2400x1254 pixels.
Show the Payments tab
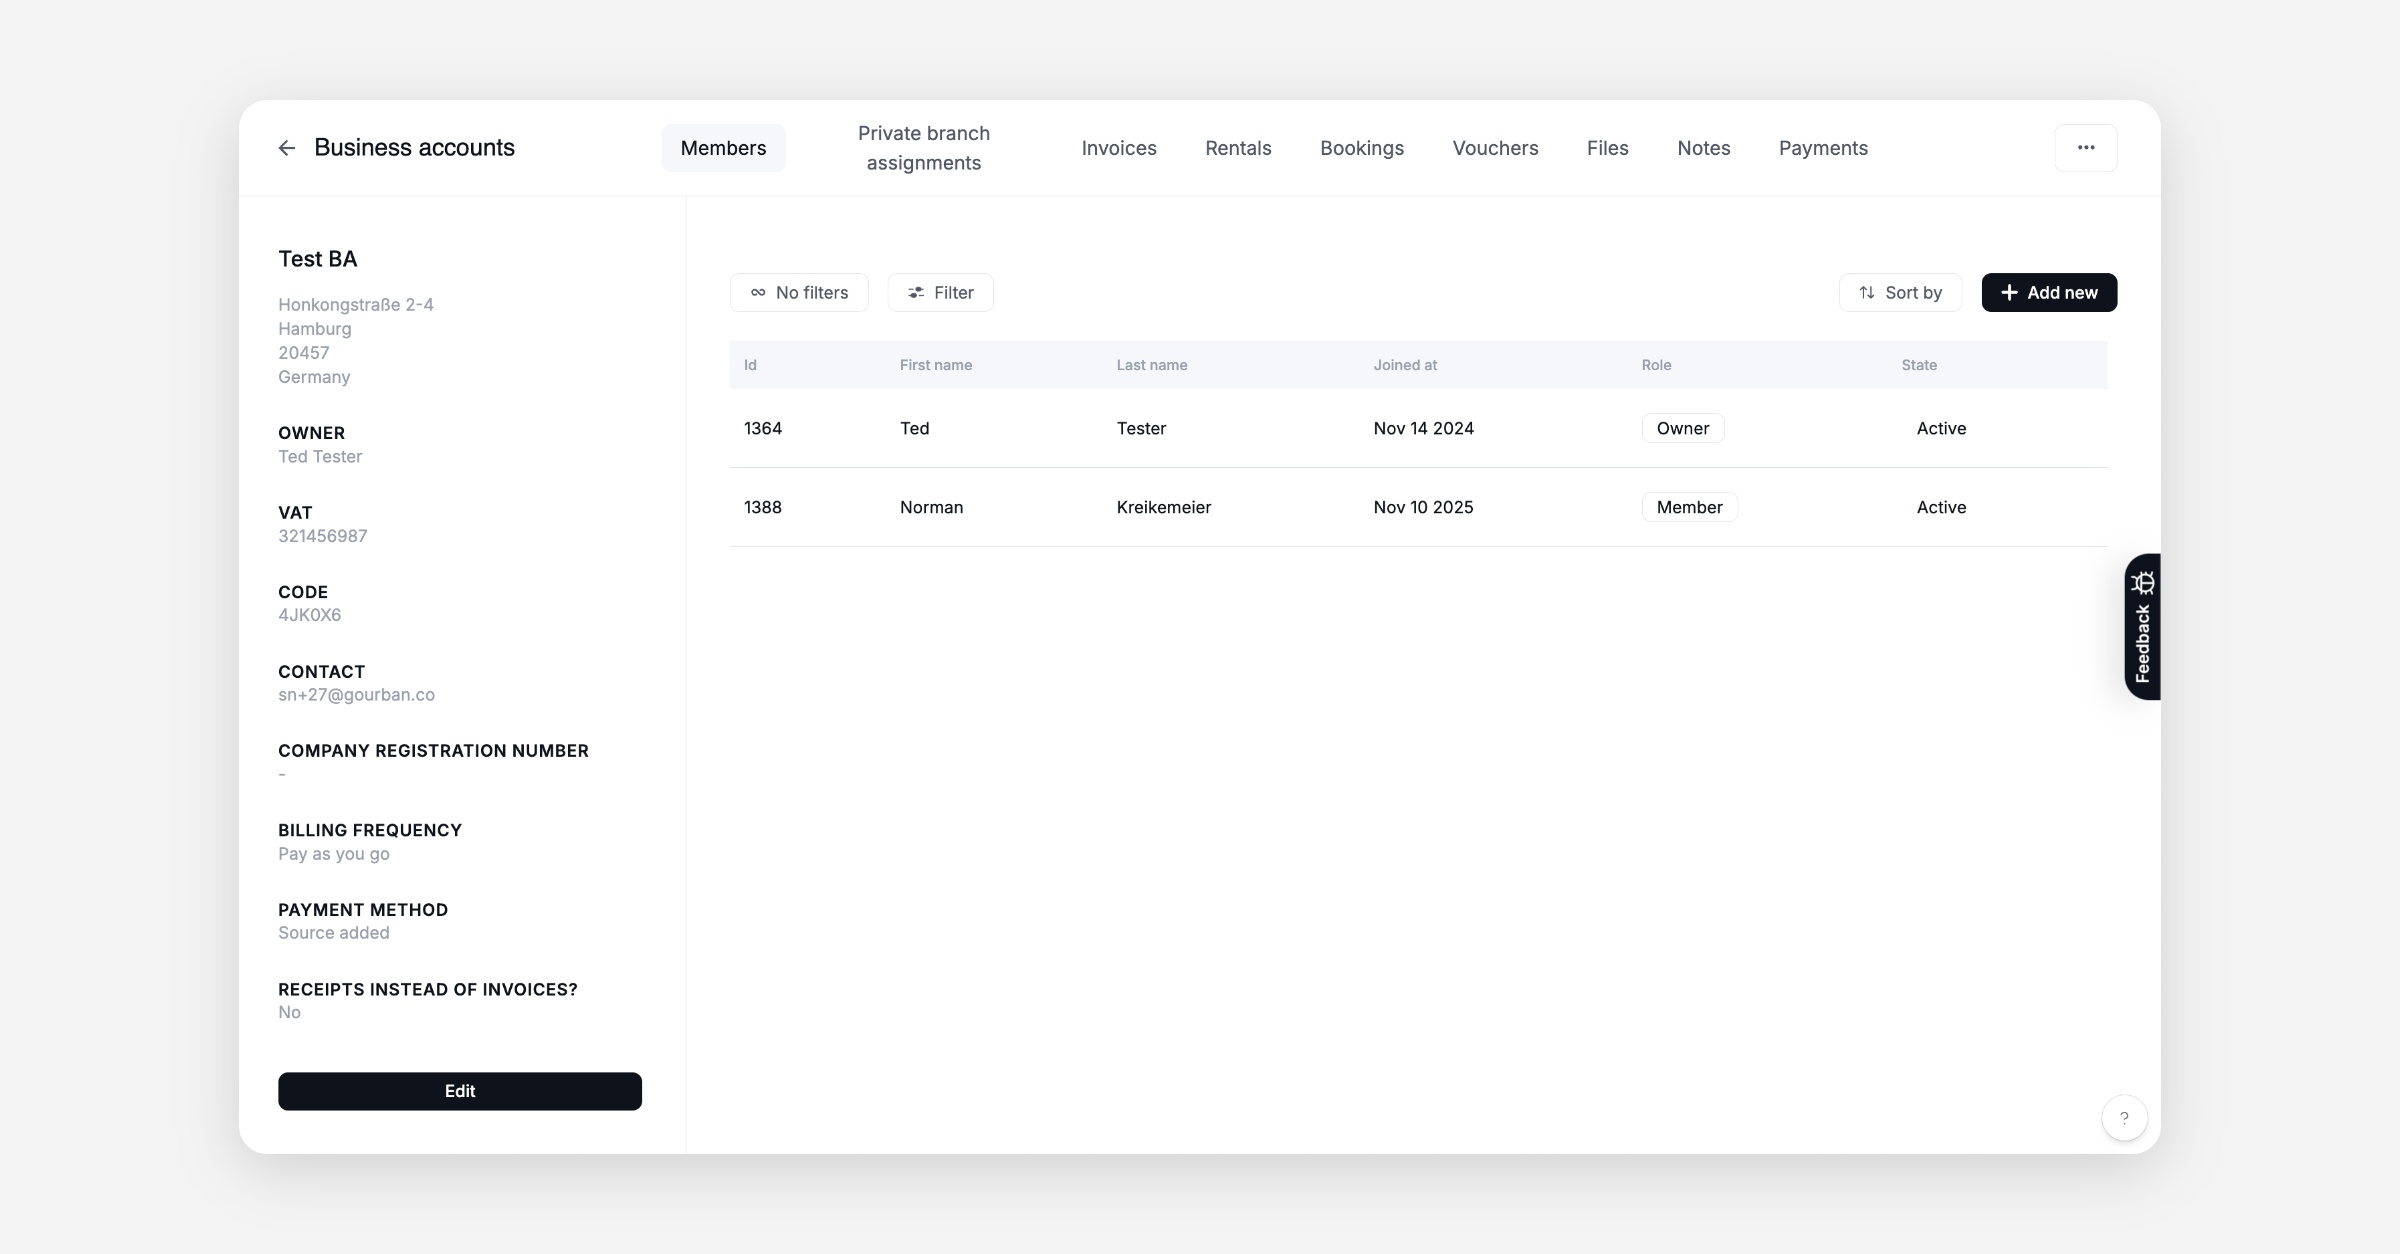[x=1823, y=148]
